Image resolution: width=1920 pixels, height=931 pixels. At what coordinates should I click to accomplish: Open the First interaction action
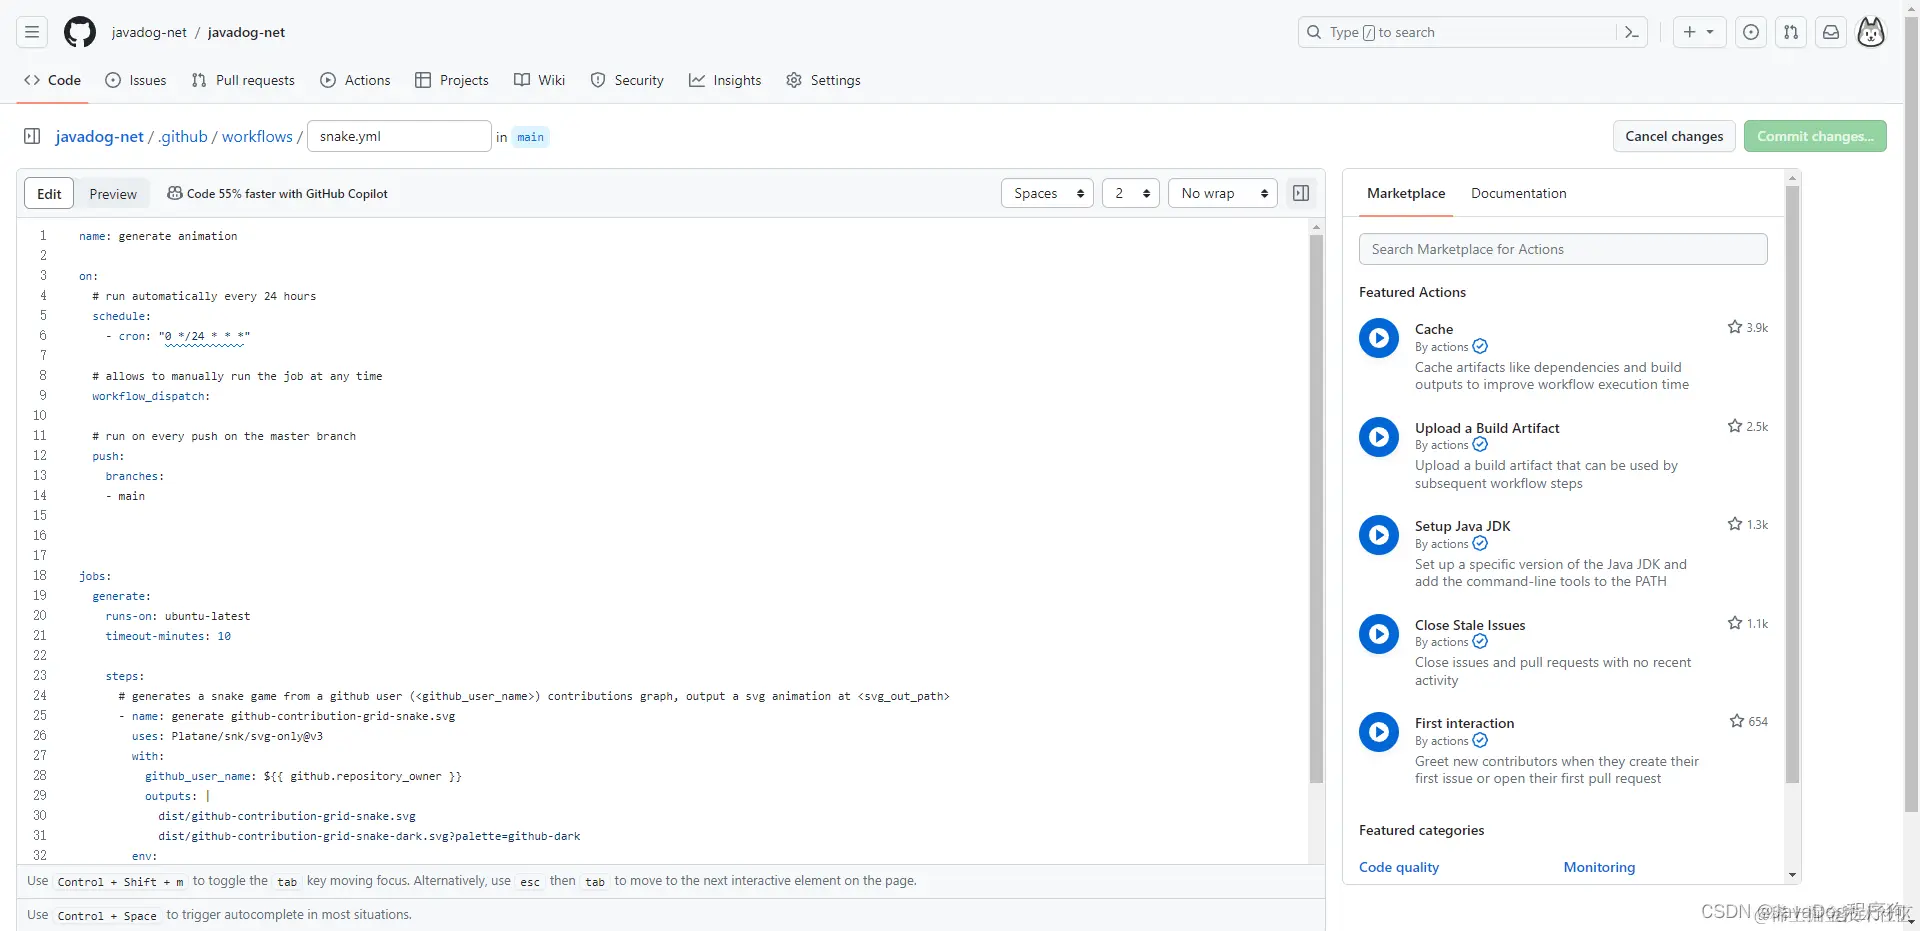(x=1464, y=723)
